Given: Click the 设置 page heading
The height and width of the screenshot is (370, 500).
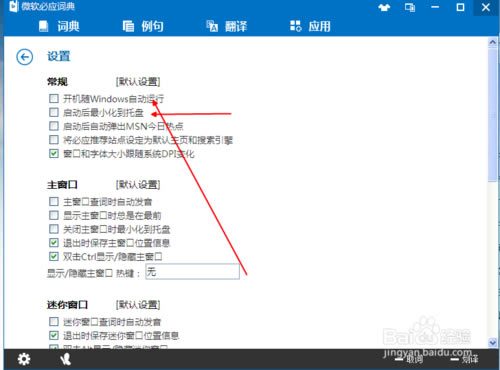Looking at the screenshot, I should coord(59,56).
